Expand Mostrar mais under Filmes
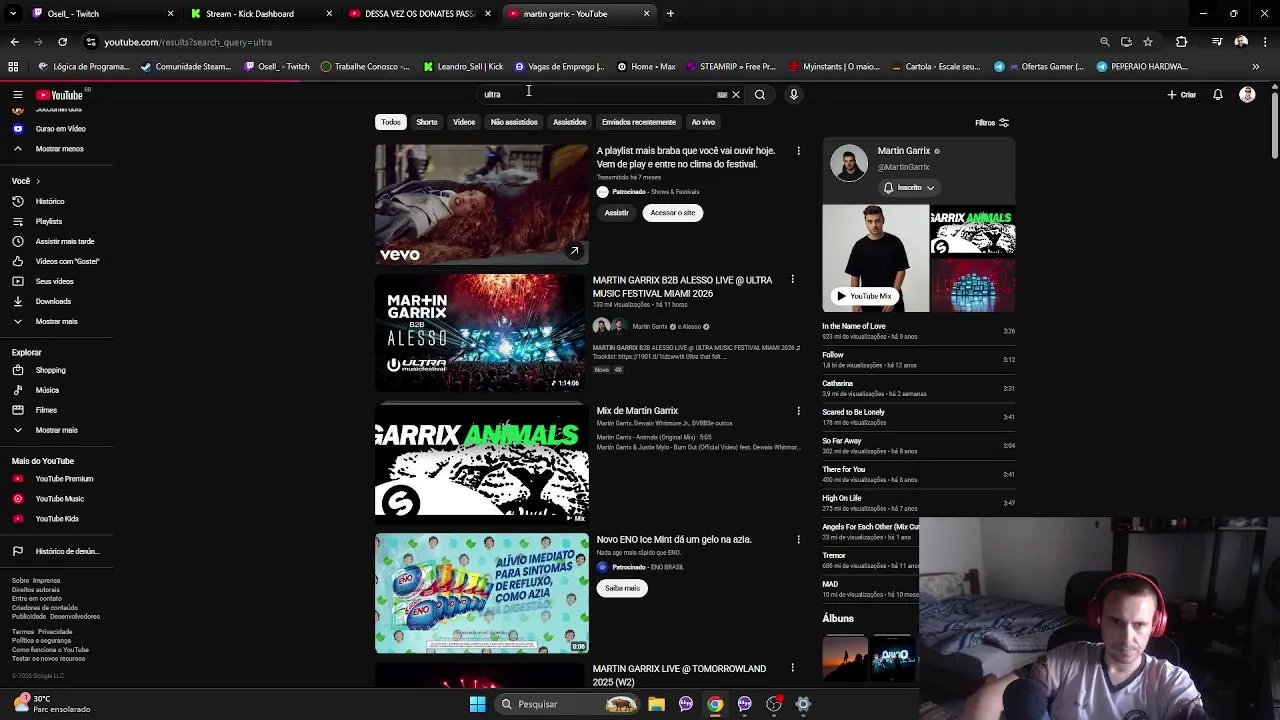The image size is (1280, 720). coord(57,430)
